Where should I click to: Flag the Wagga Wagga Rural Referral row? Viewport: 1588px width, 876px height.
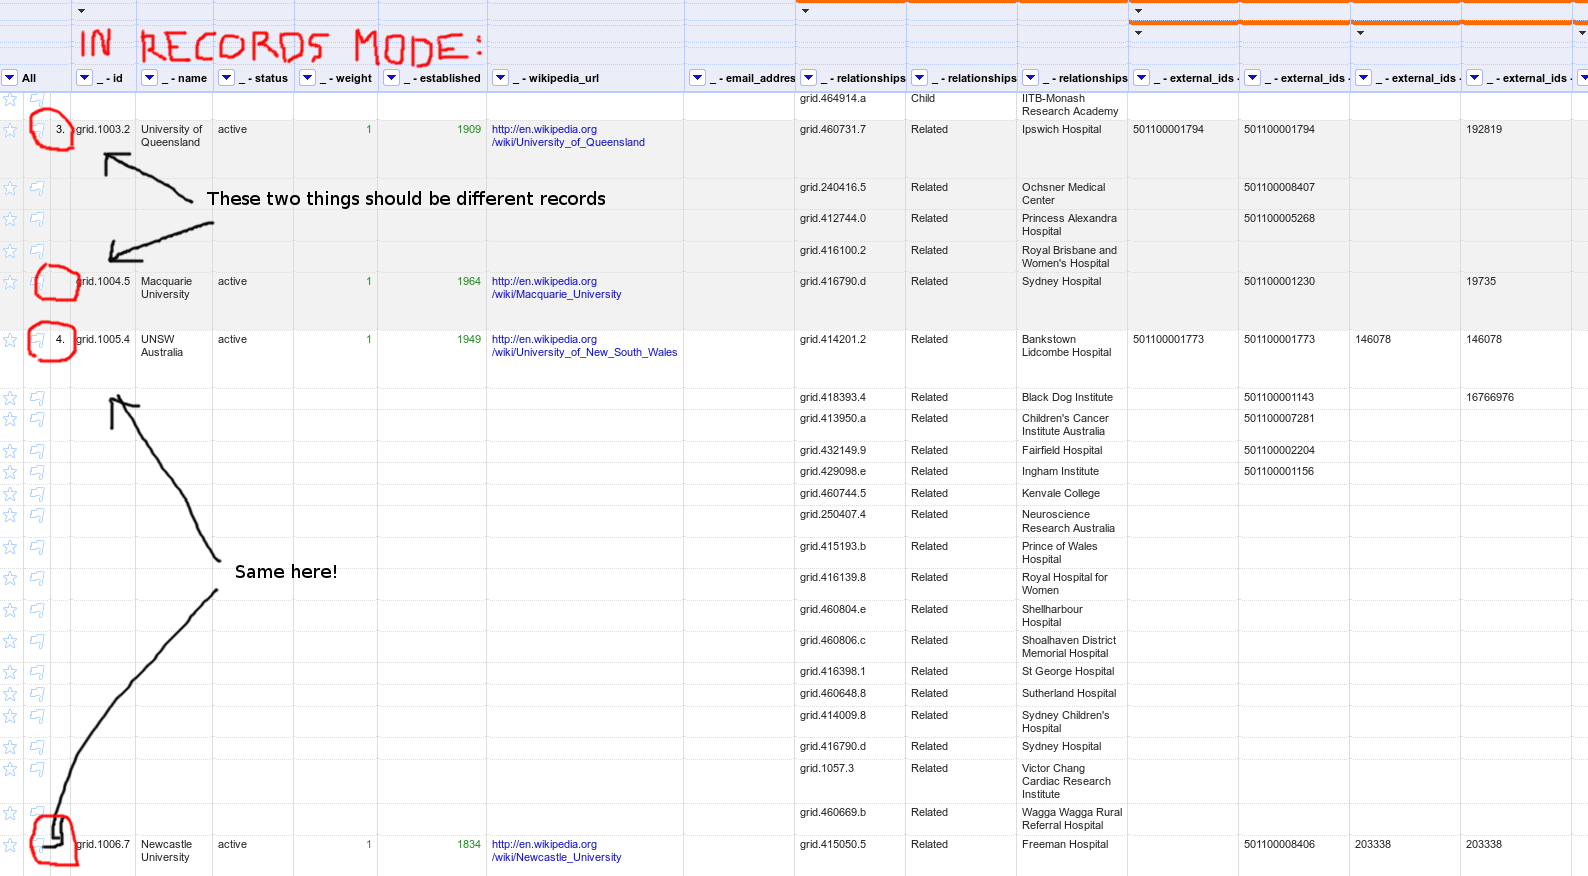coord(37,813)
